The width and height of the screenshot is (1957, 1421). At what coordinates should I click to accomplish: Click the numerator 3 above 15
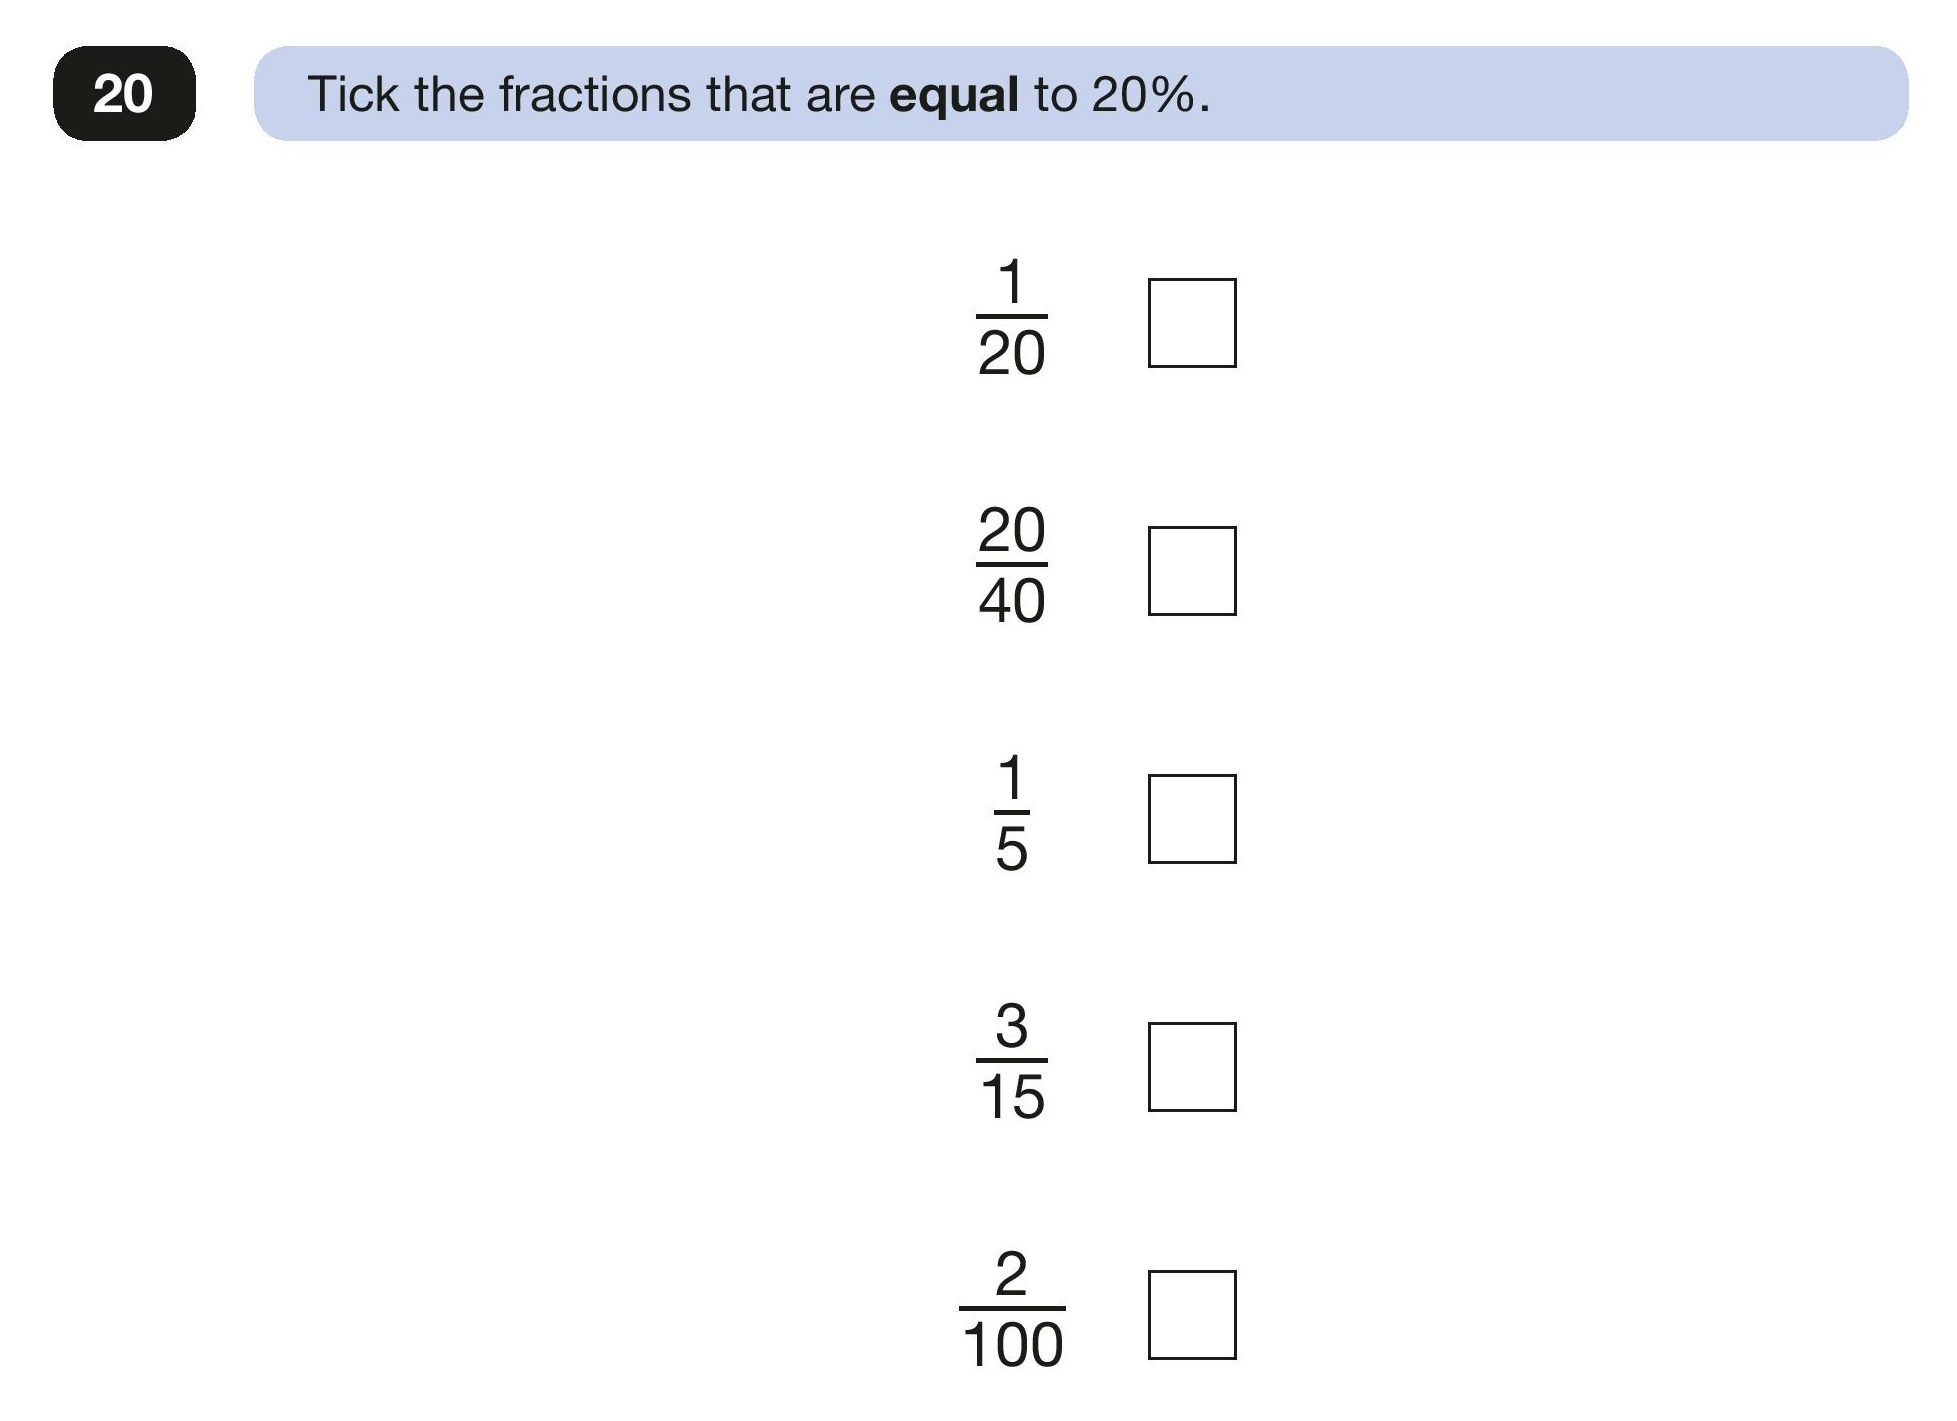1012,1025
